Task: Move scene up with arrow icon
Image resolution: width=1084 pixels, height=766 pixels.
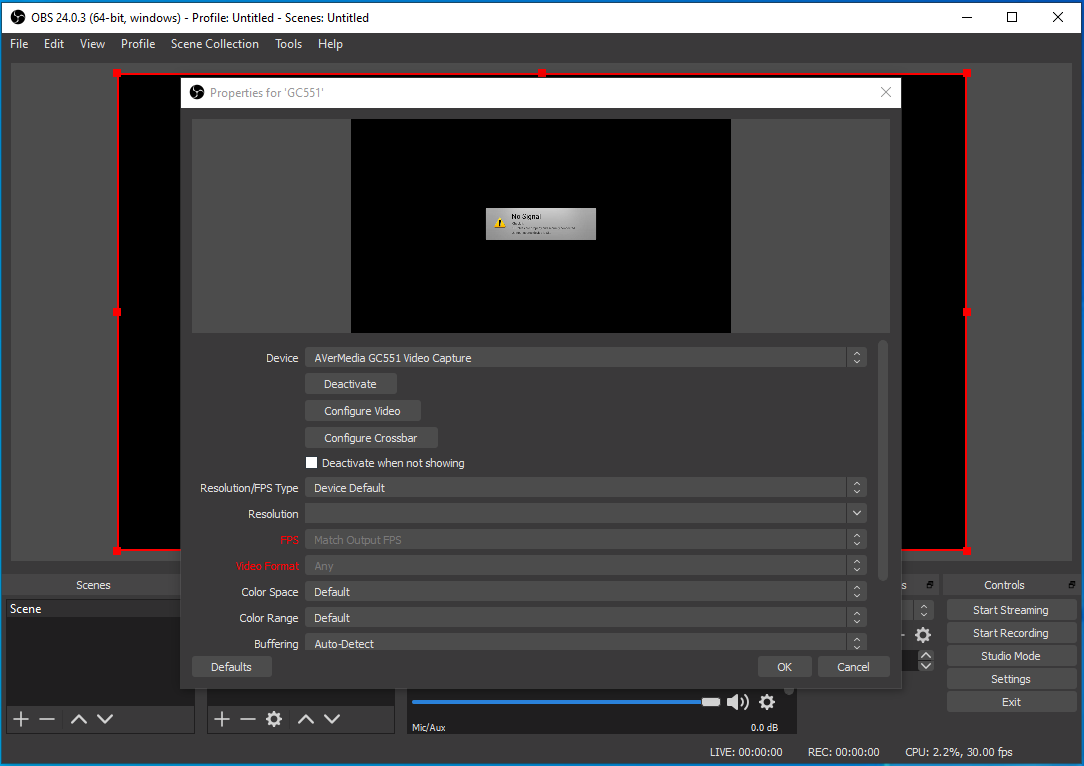Action: (79, 719)
